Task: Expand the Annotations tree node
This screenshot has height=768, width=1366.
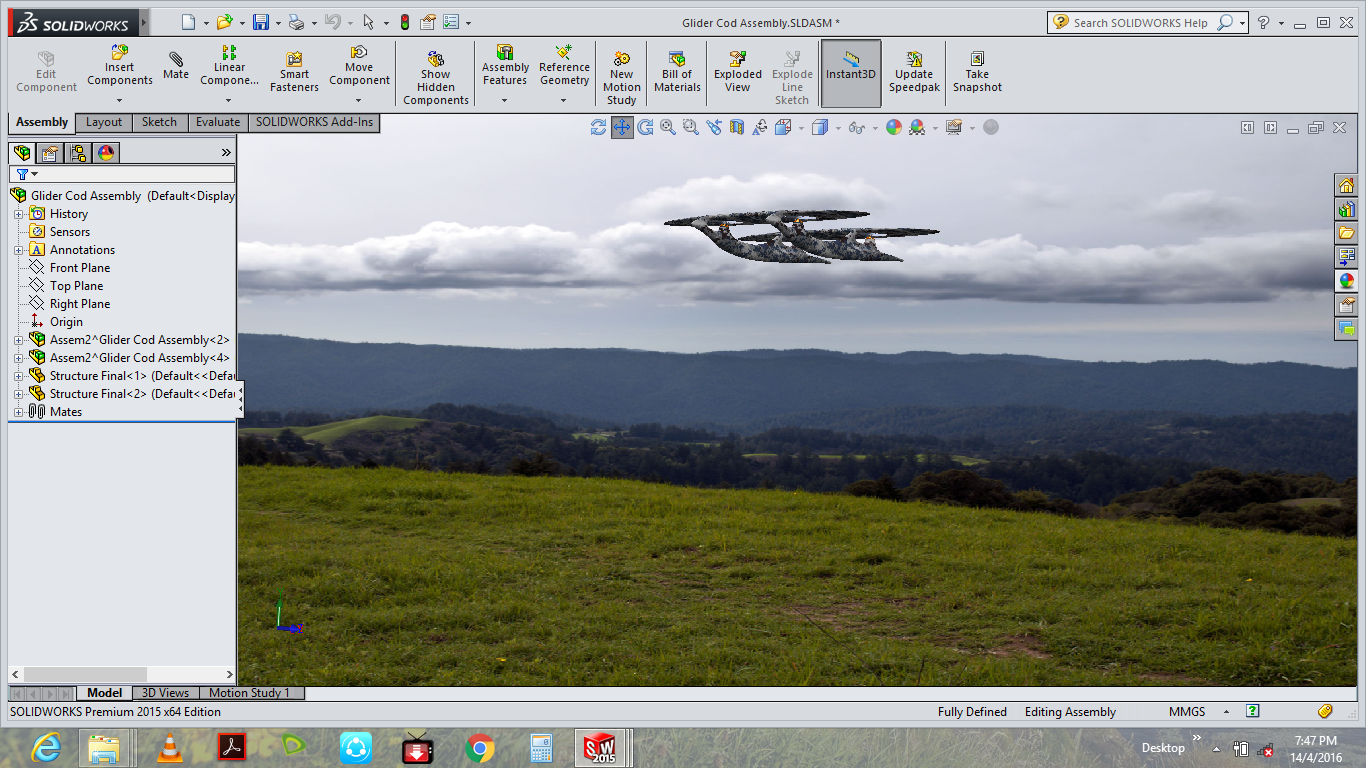Action: pos(18,250)
